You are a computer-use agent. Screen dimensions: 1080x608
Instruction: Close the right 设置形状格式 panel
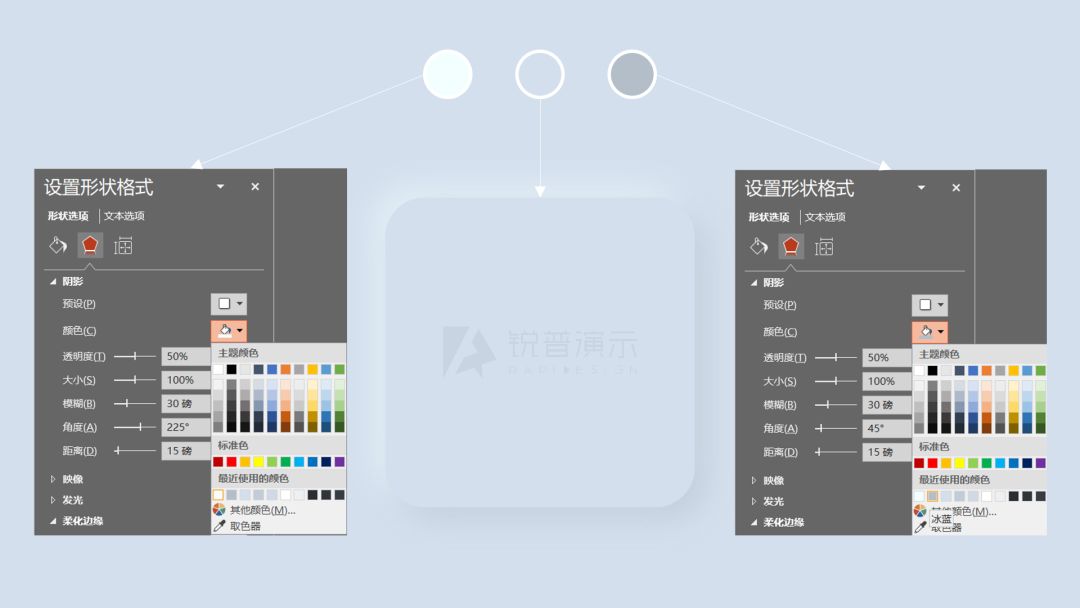point(956,188)
